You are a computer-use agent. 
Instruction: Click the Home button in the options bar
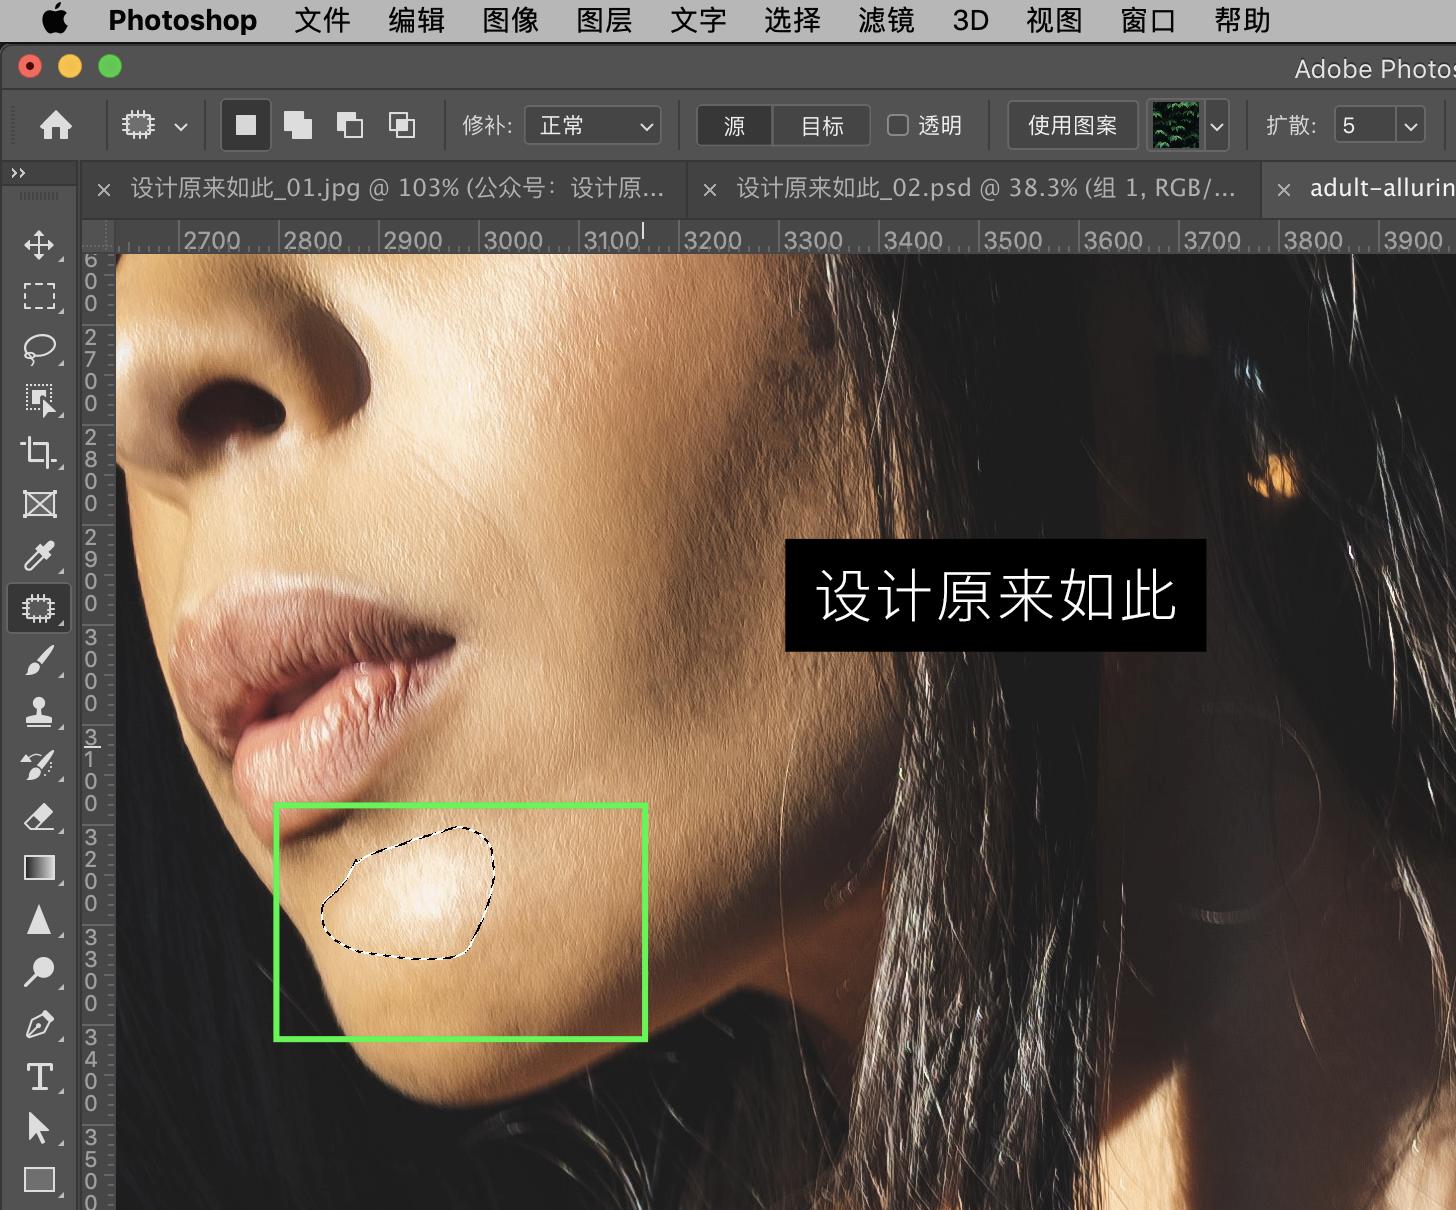(57, 125)
